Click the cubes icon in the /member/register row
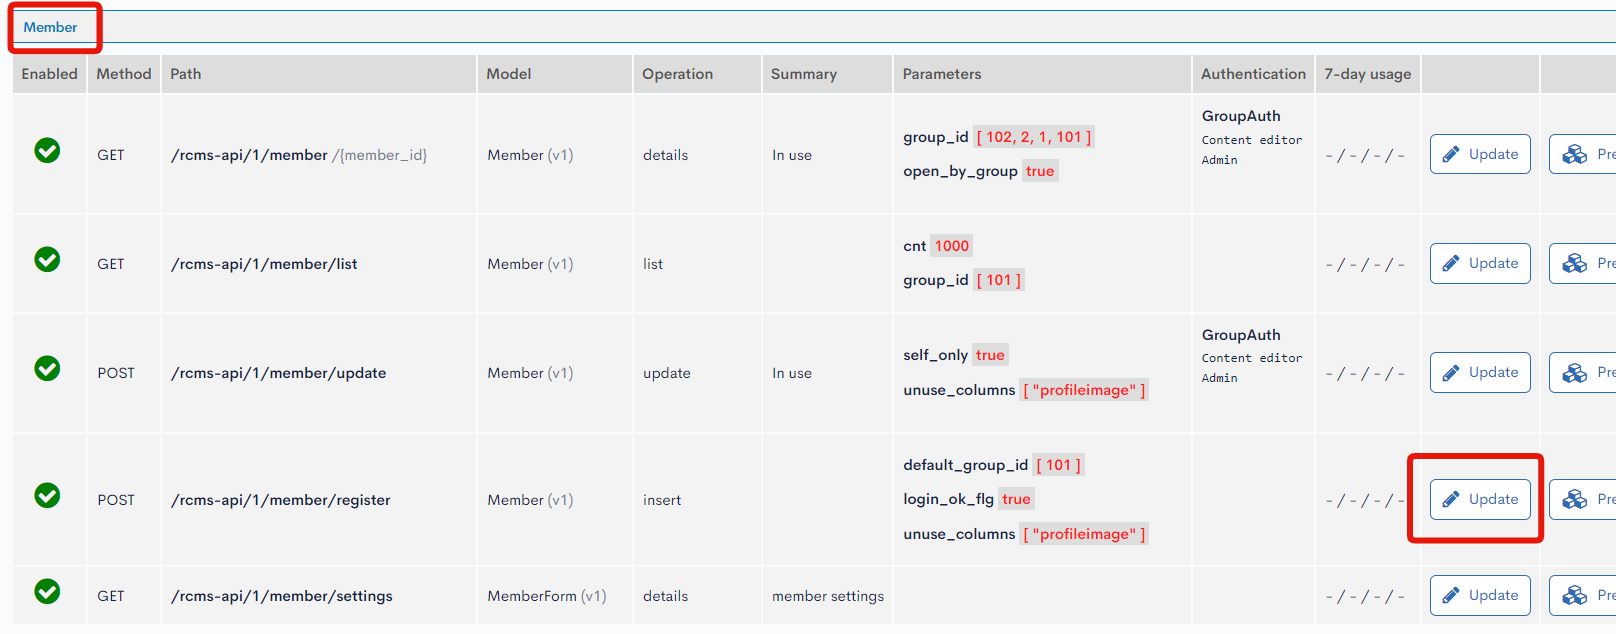The image size is (1616, 634). (x=1575, y=499)
